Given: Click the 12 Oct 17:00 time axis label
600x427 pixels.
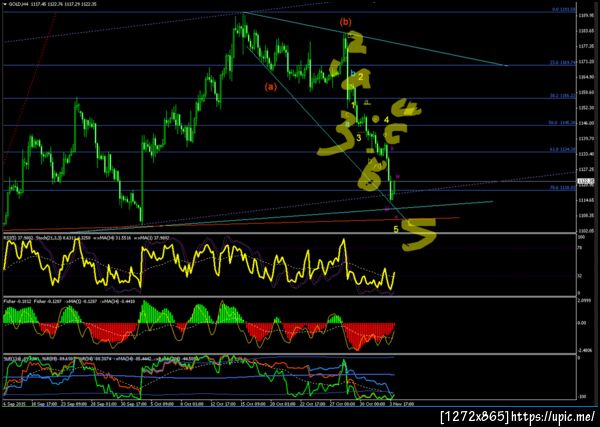Looking at the screenshot, I should coord(222,404).
